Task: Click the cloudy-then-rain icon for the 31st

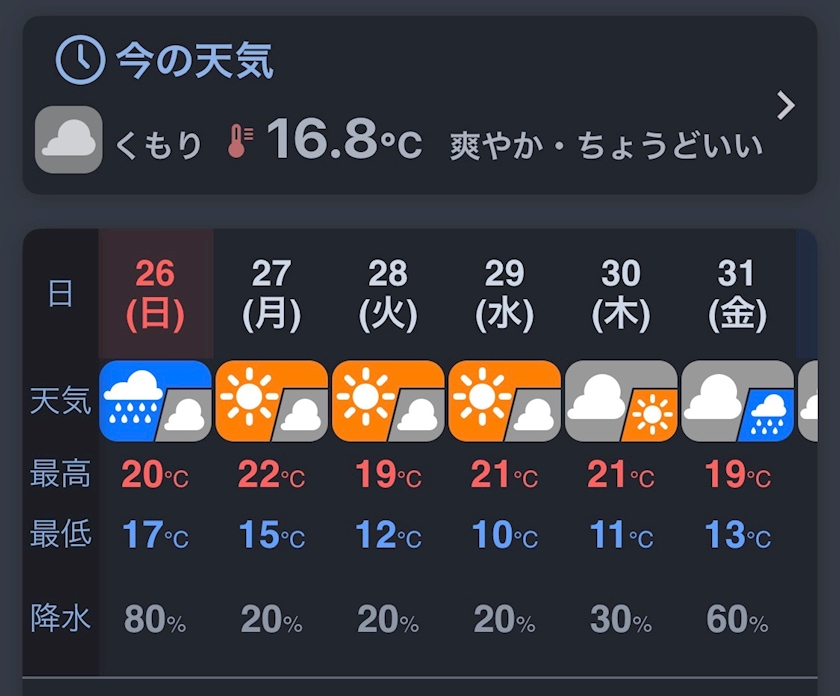Action: click(737, 401)
